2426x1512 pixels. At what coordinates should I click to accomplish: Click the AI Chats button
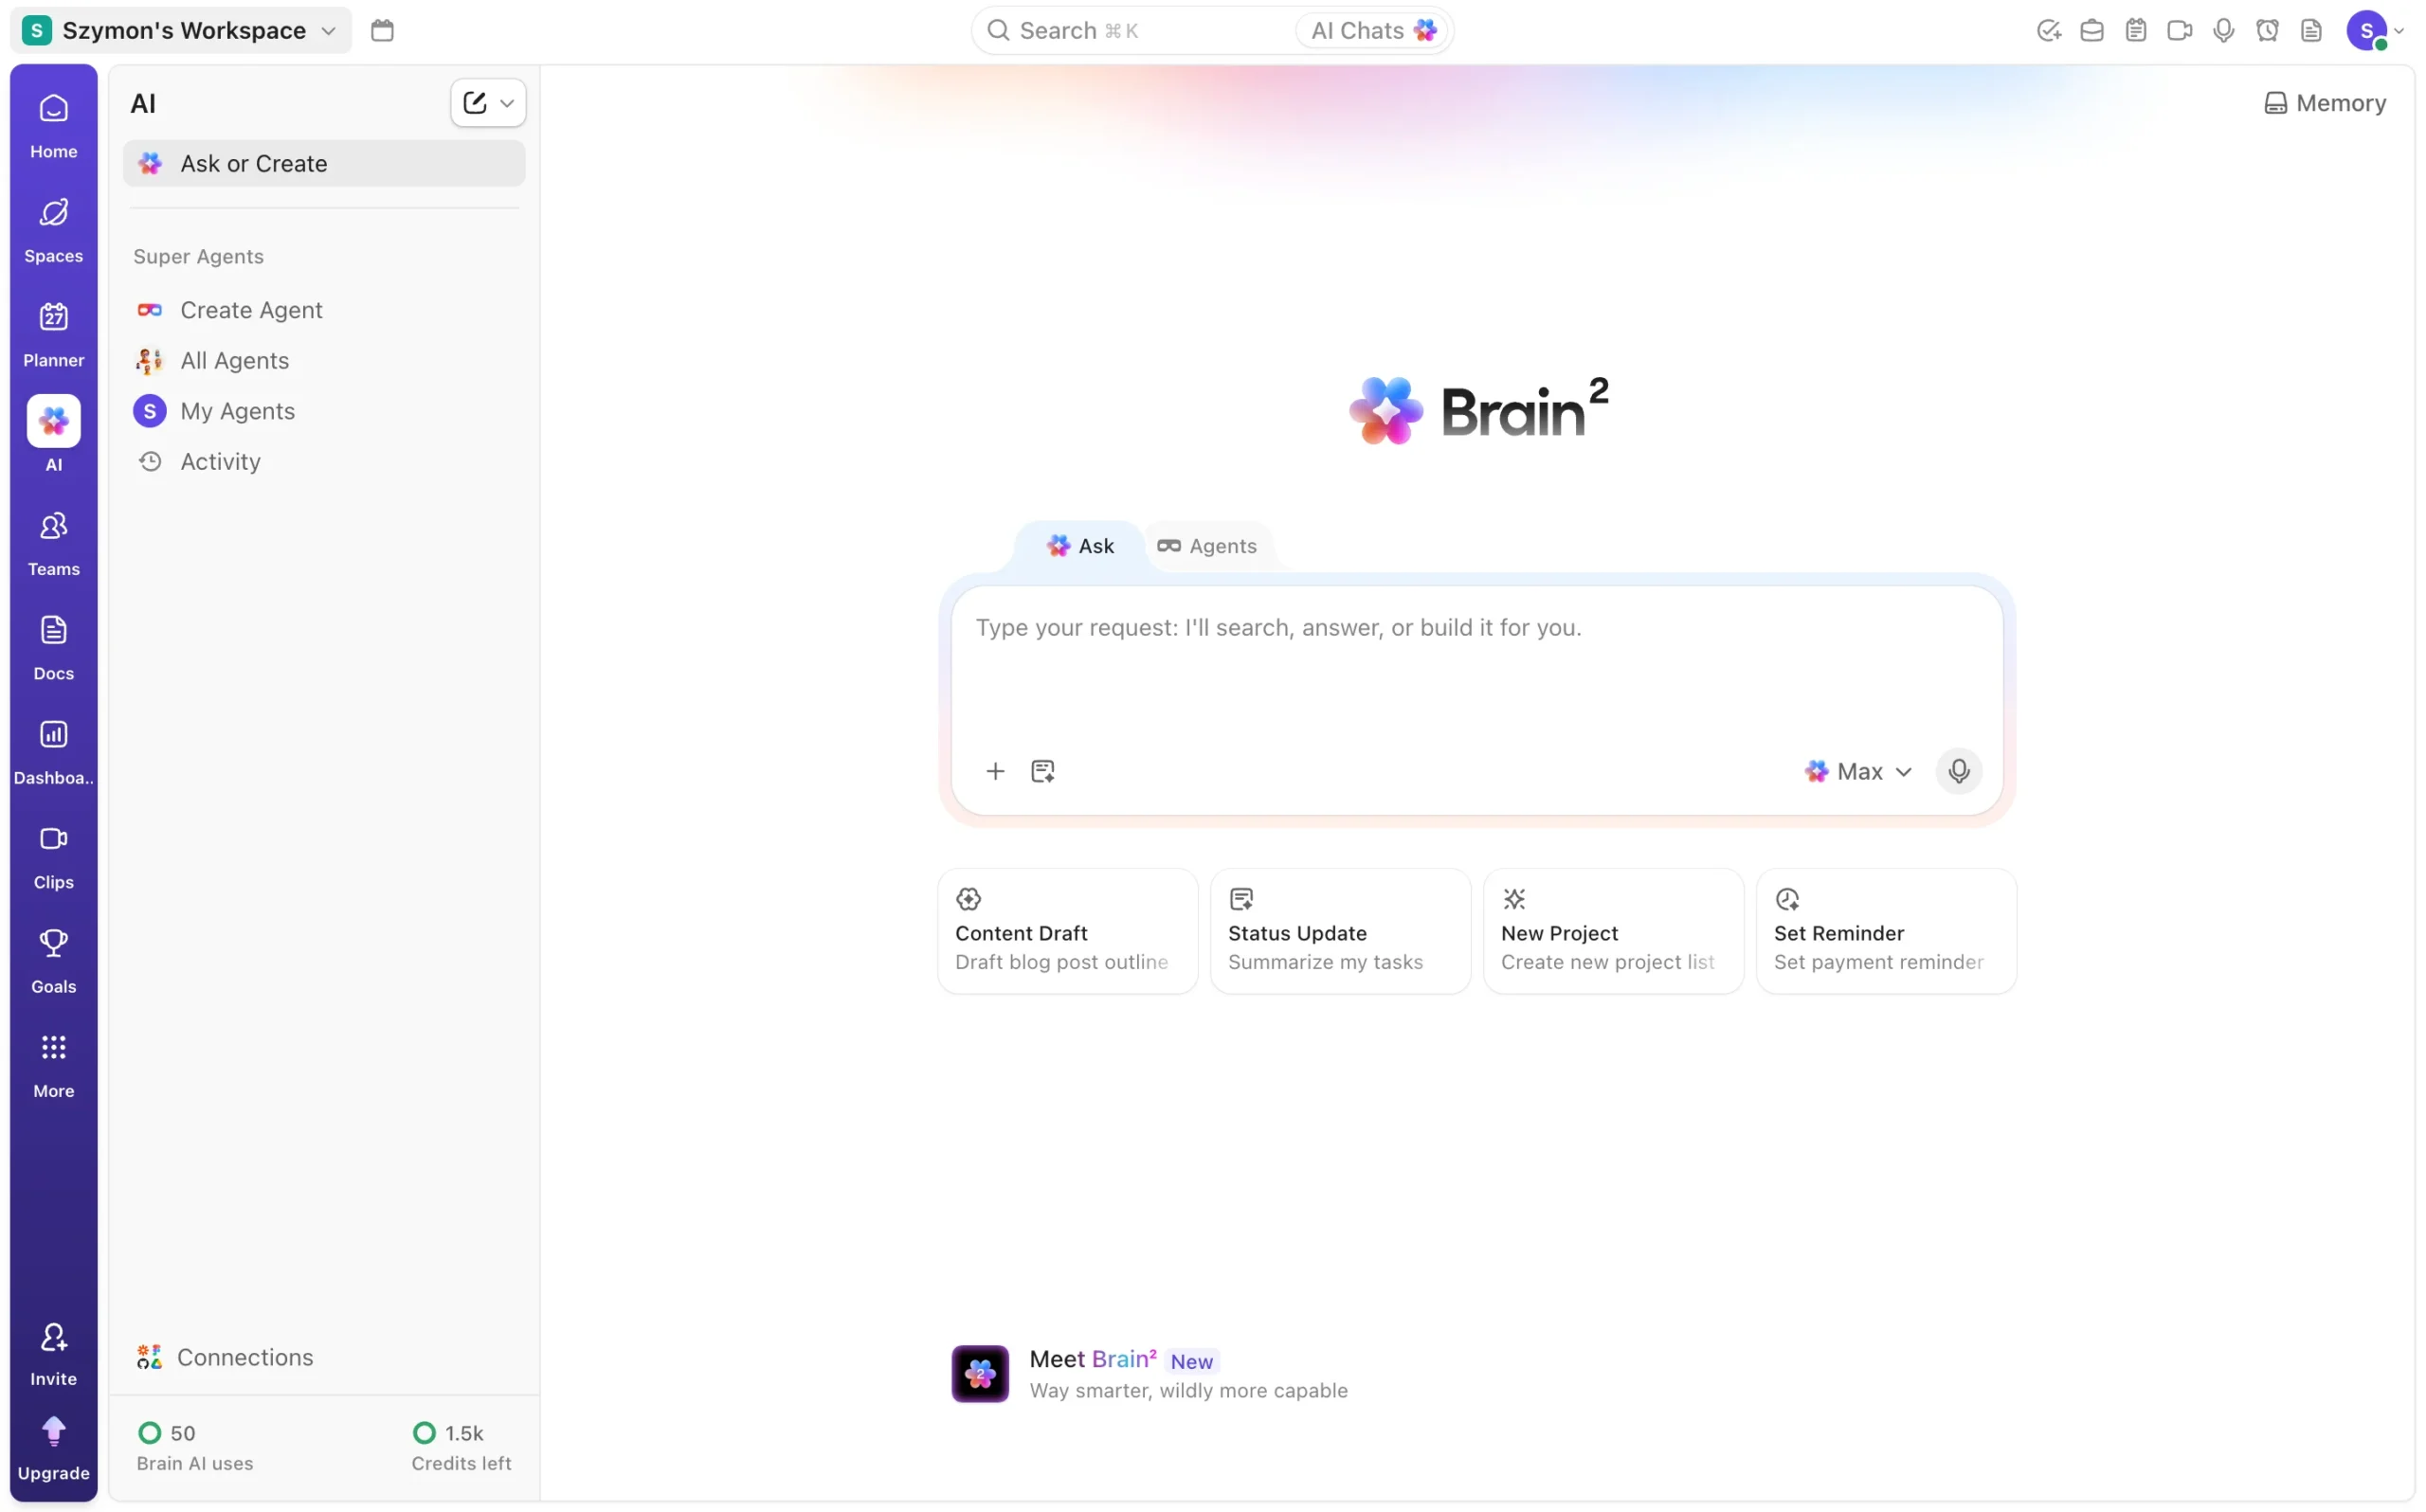(x=1373, y=30)
